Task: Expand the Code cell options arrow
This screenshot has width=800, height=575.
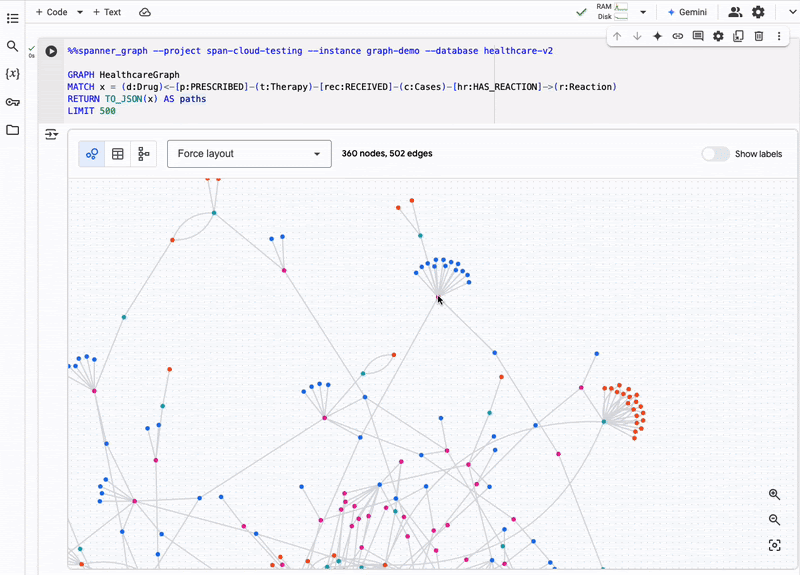Action: [80, 12]
